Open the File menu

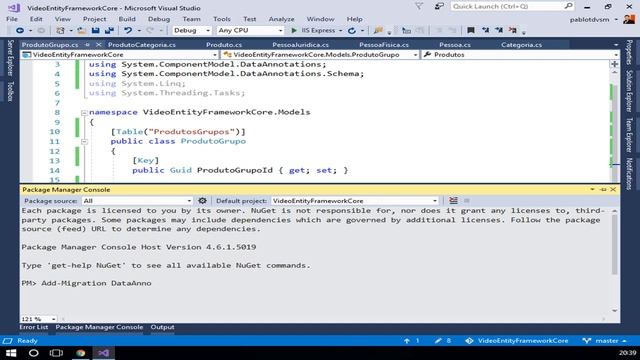click(x=12, y=19)
